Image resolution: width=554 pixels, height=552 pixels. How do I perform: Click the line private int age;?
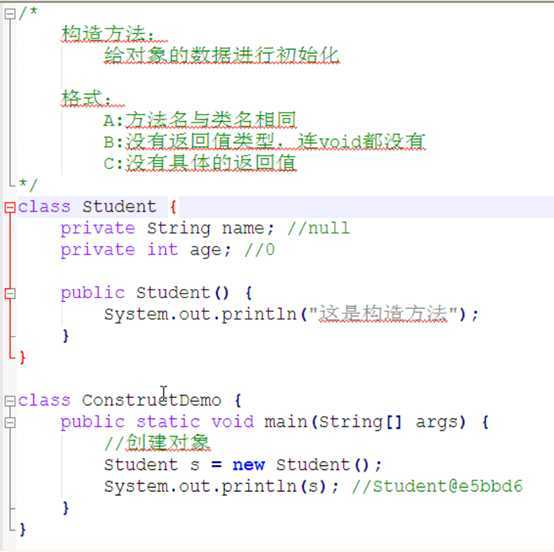[x=146, y=250]
